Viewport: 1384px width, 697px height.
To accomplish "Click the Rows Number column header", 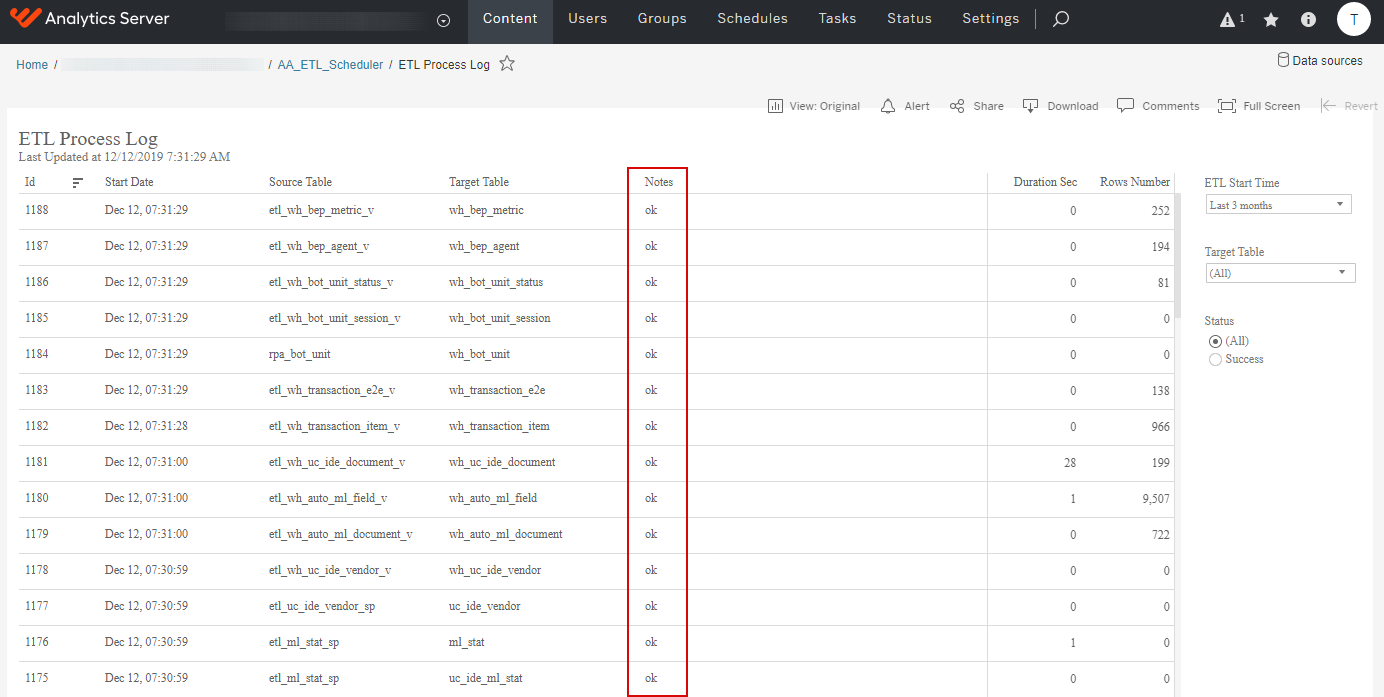I will 1135,182.
